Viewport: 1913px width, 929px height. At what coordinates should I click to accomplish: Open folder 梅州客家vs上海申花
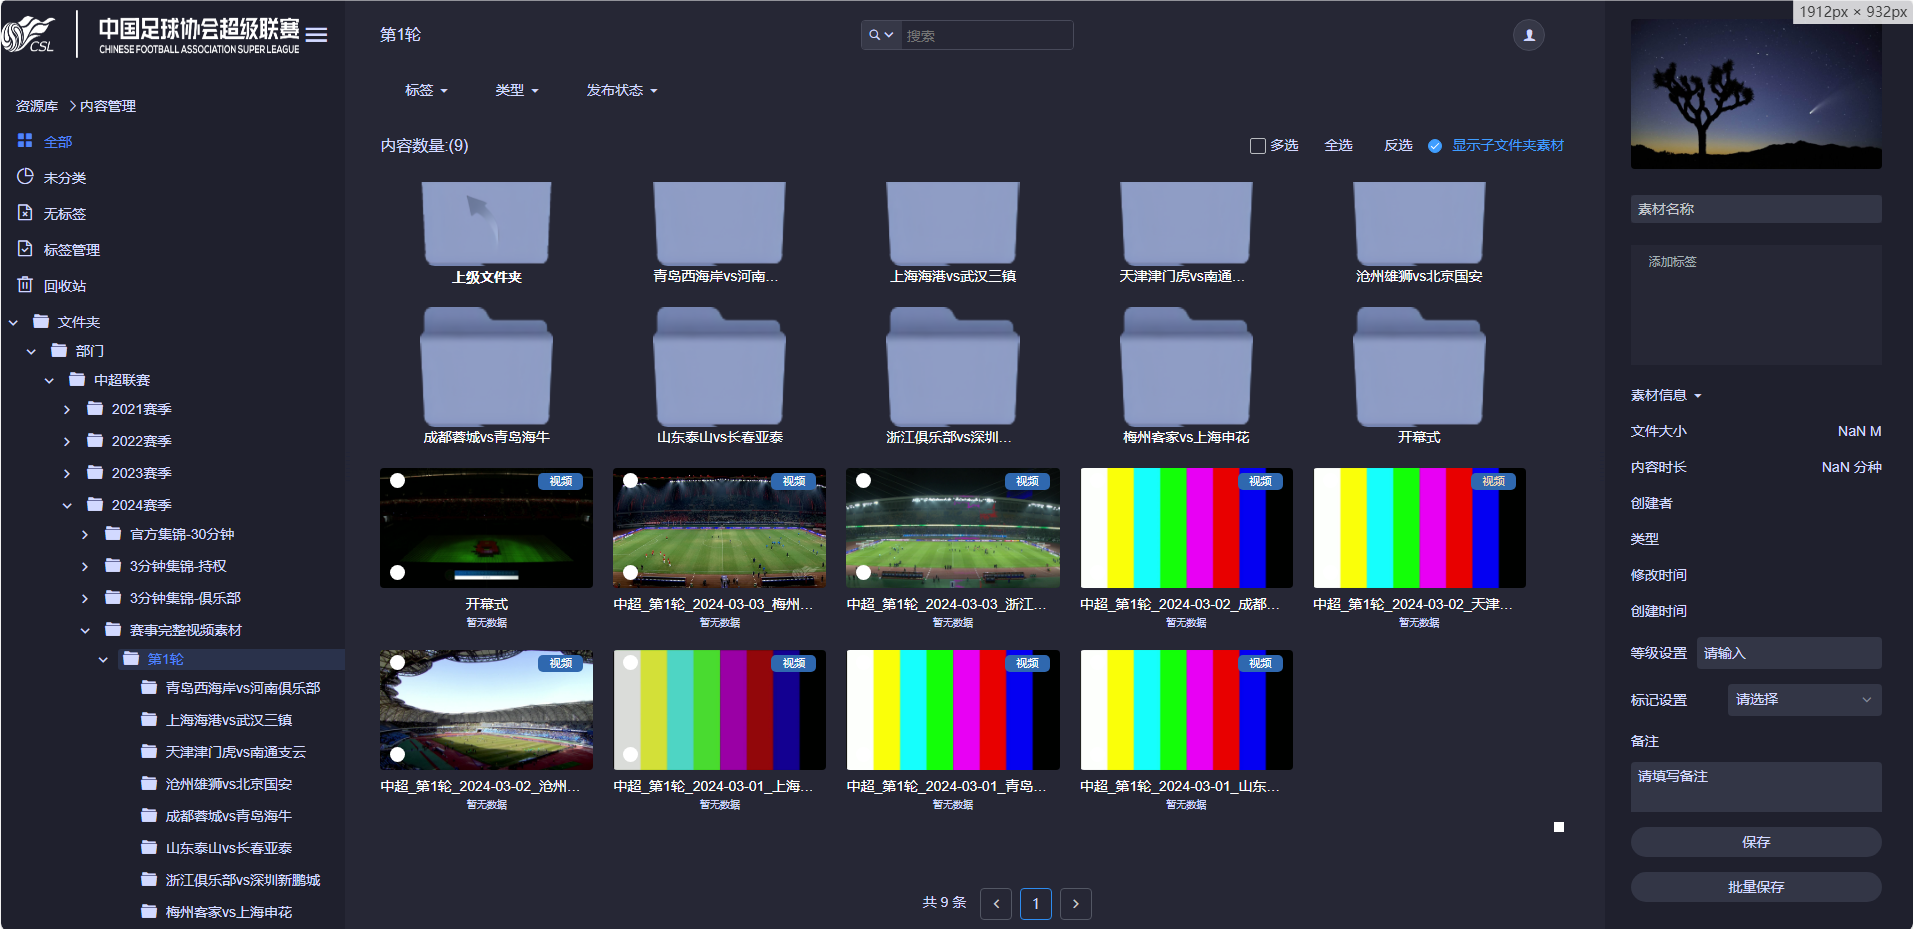point(1185,367)
